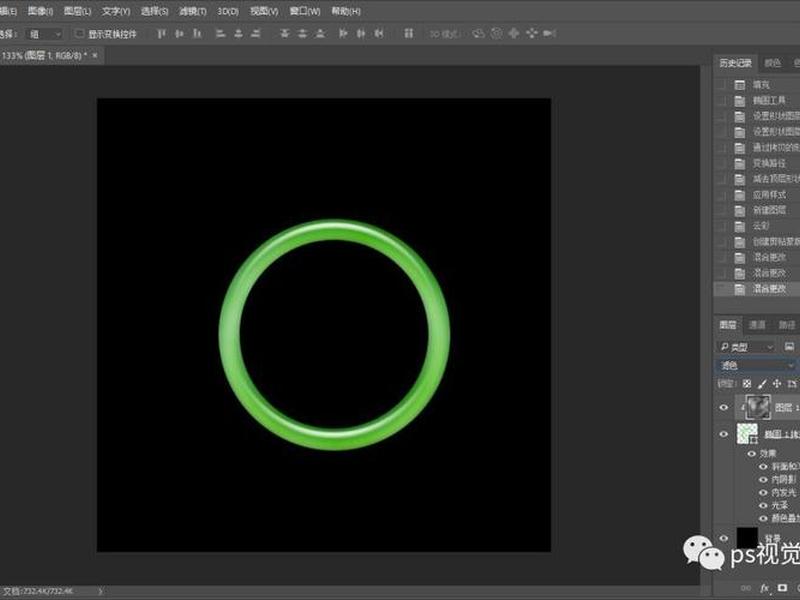Screen dimensions: 800x600
Task: Click the auto-align layers icon
Action: coord(408,34)
